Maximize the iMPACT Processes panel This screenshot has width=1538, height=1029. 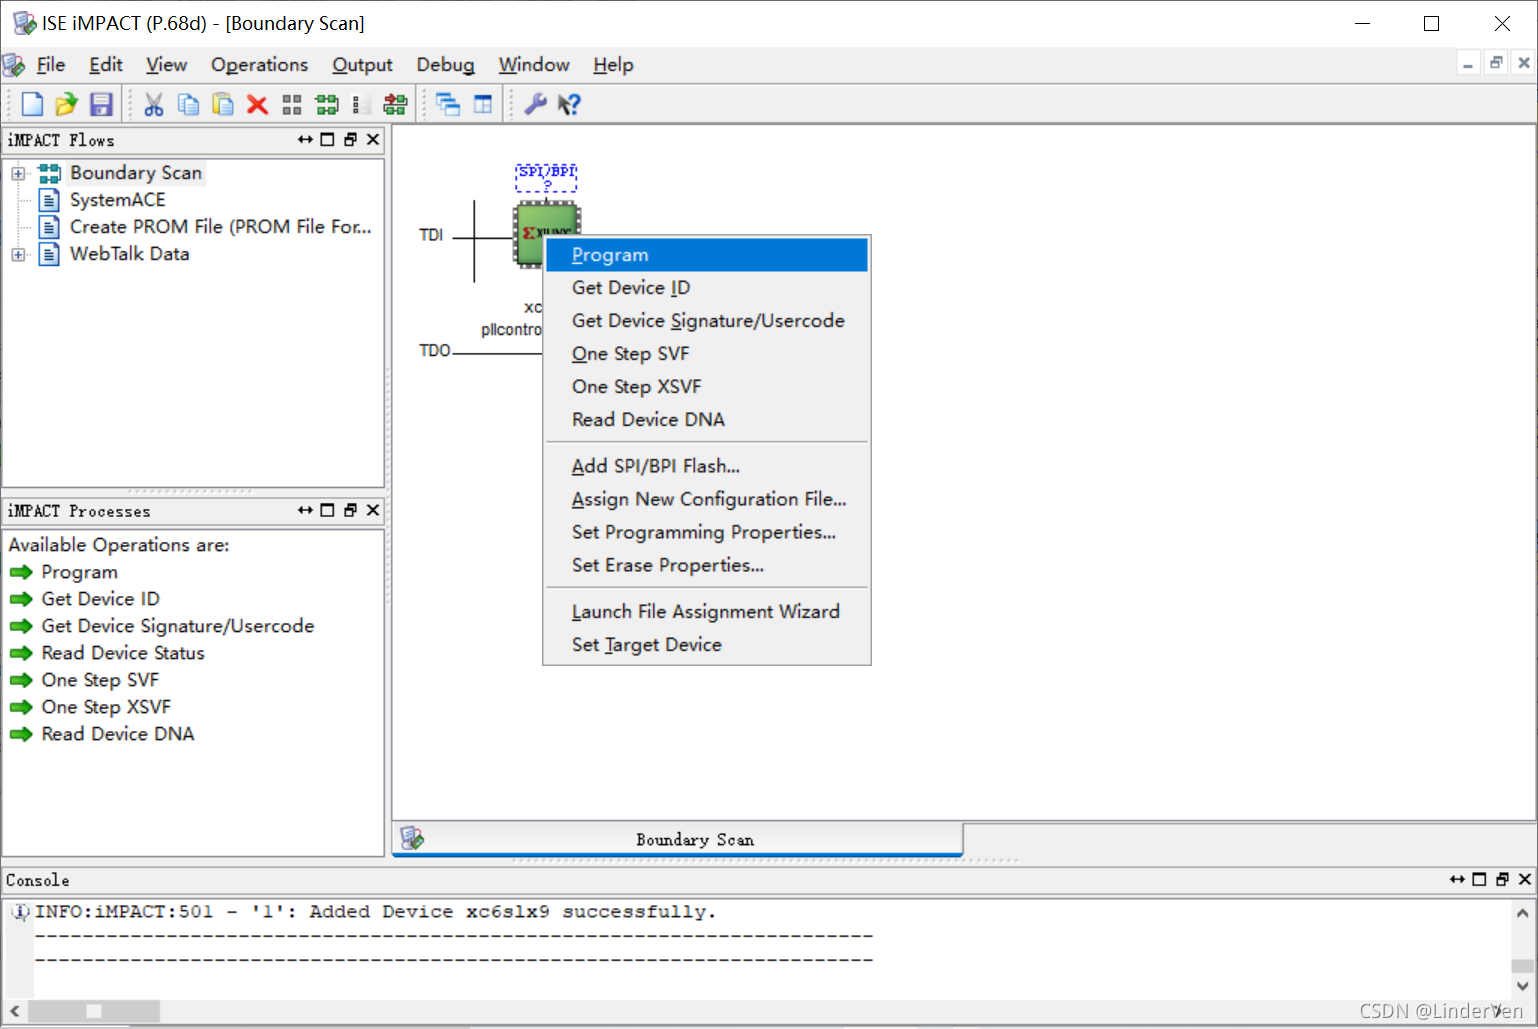point(327,510)
